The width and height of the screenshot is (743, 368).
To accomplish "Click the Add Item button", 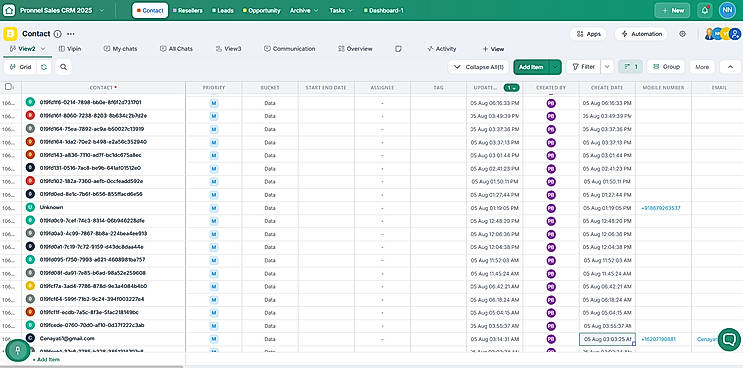I will tap(531, 67).
